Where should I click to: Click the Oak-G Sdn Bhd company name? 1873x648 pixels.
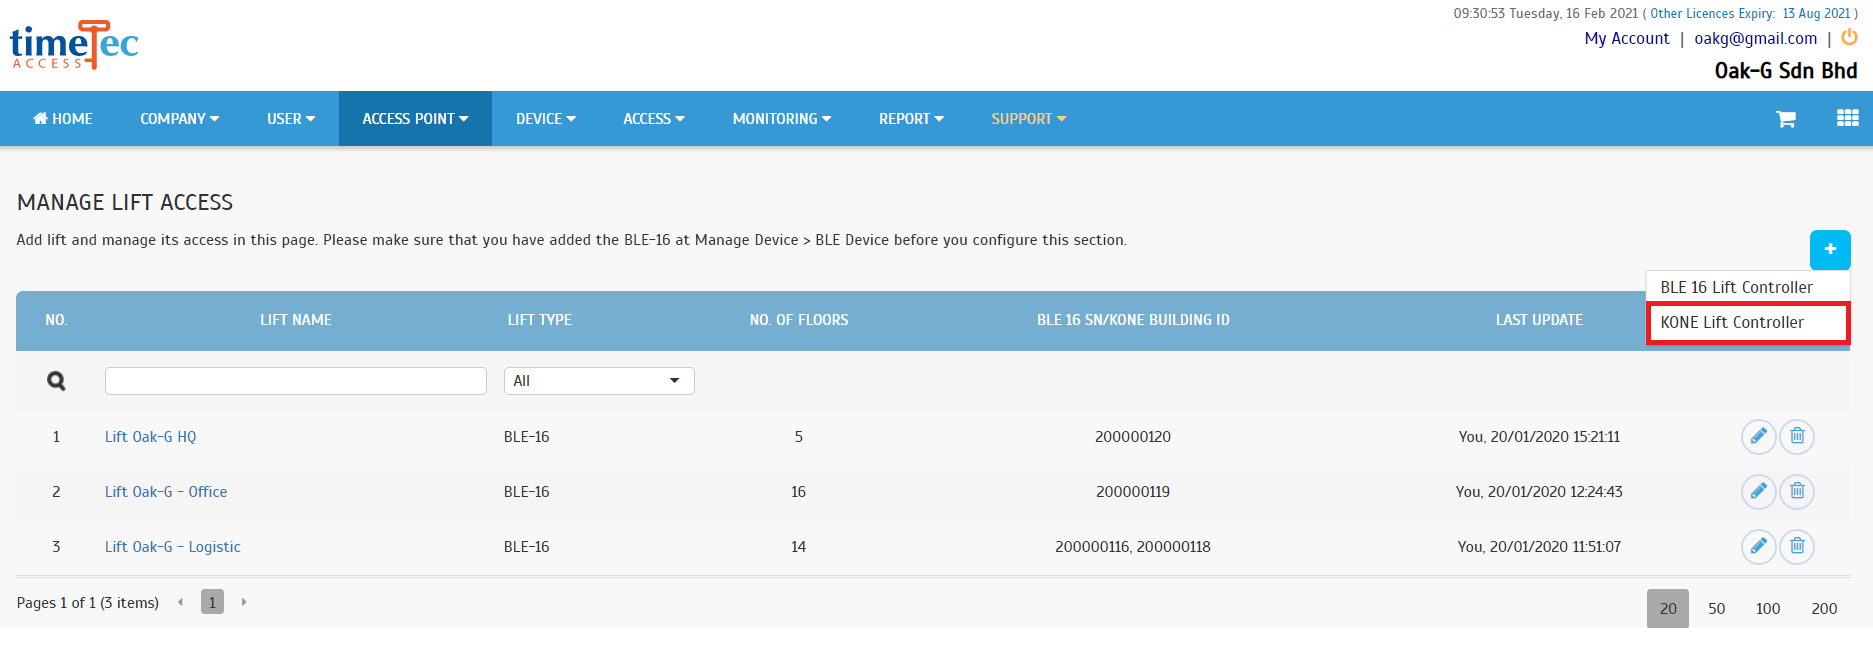pos(1786,71)
